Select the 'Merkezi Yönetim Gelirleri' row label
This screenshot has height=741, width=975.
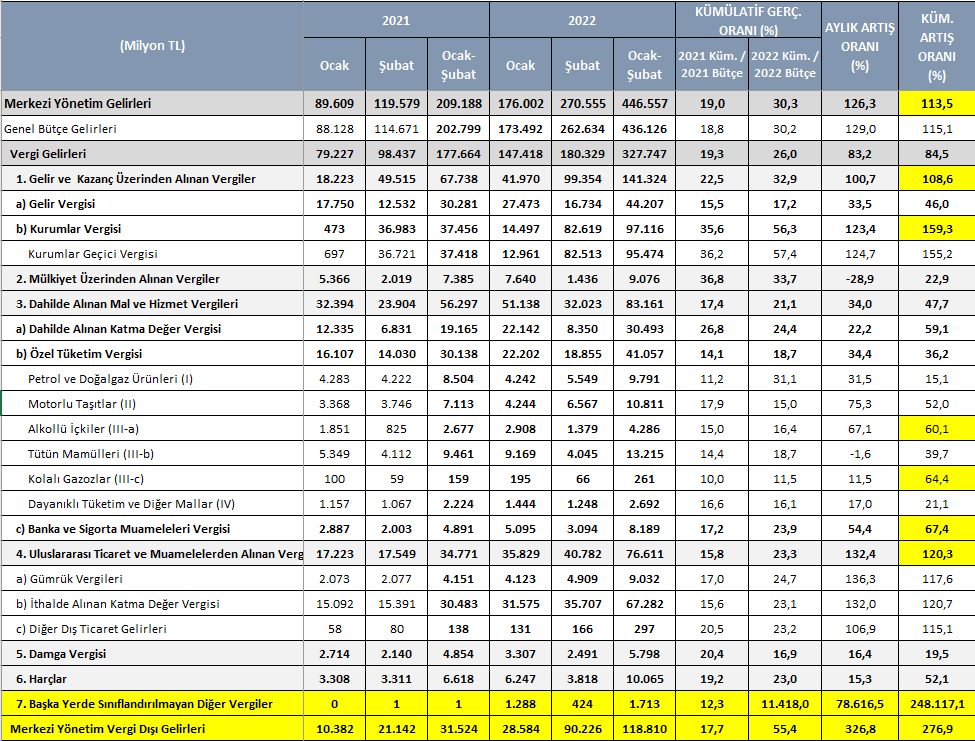tap(80, 104)
